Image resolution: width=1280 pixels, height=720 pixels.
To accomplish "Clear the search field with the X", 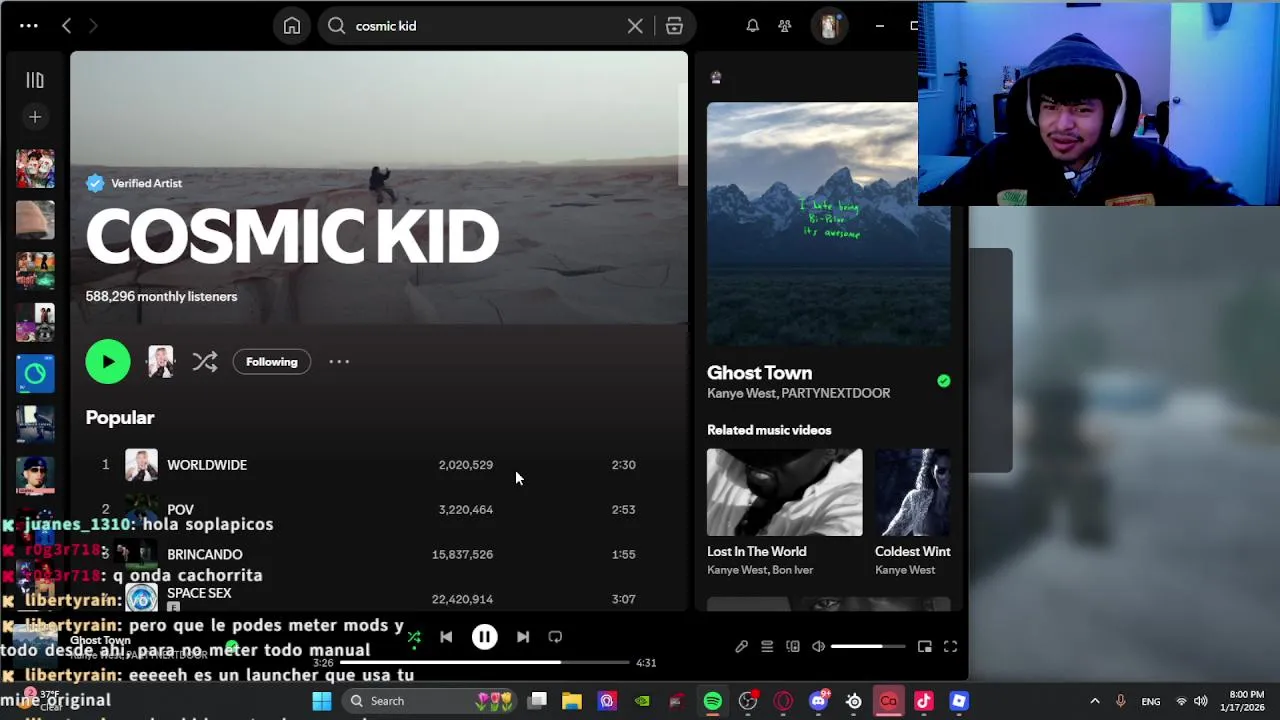I will tap(635, 26).
